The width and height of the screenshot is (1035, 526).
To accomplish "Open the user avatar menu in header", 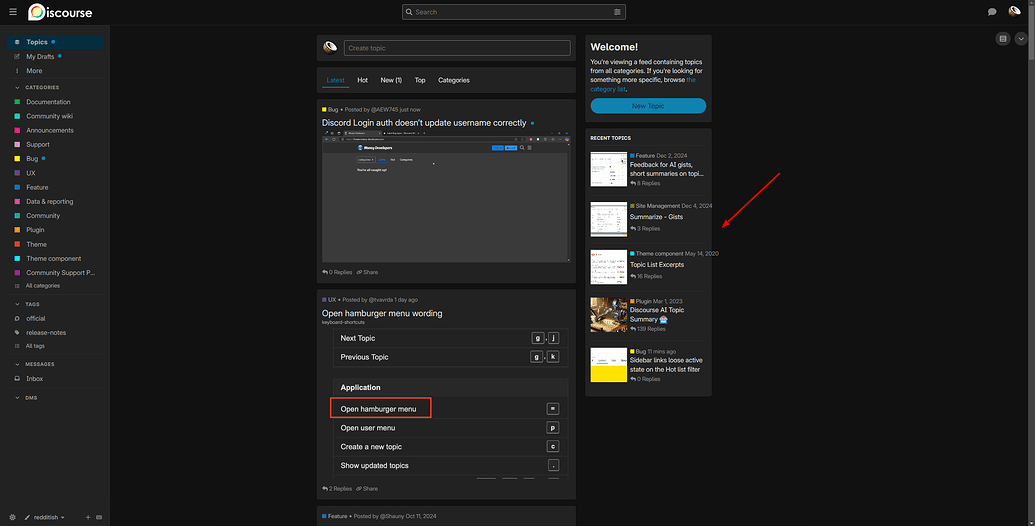I will [1014, 12].
